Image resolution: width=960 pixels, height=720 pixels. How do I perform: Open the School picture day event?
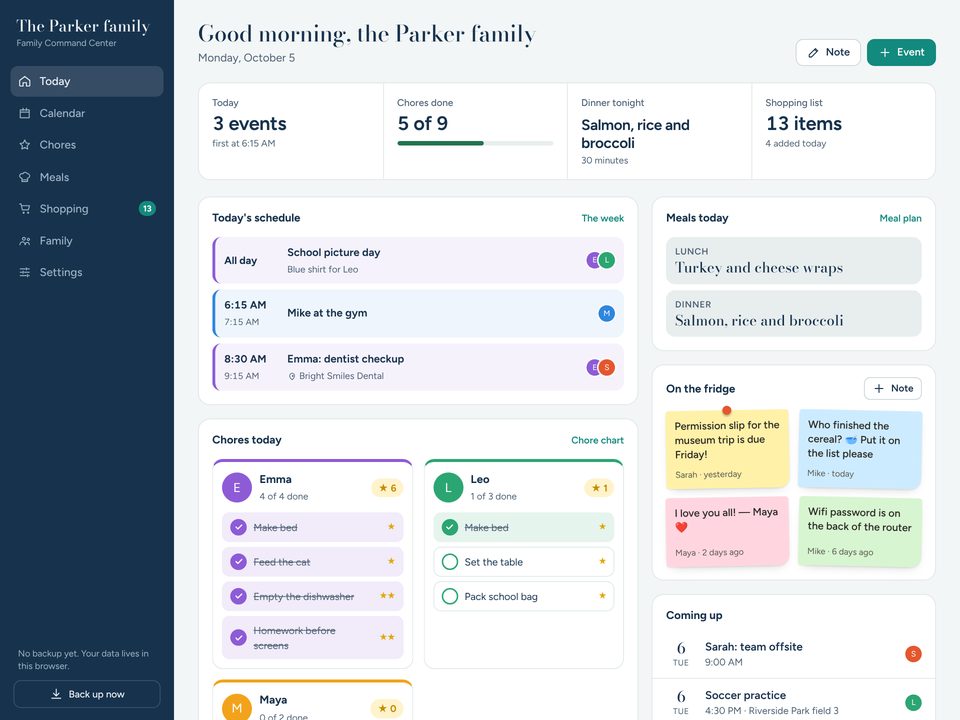[418, 260]
